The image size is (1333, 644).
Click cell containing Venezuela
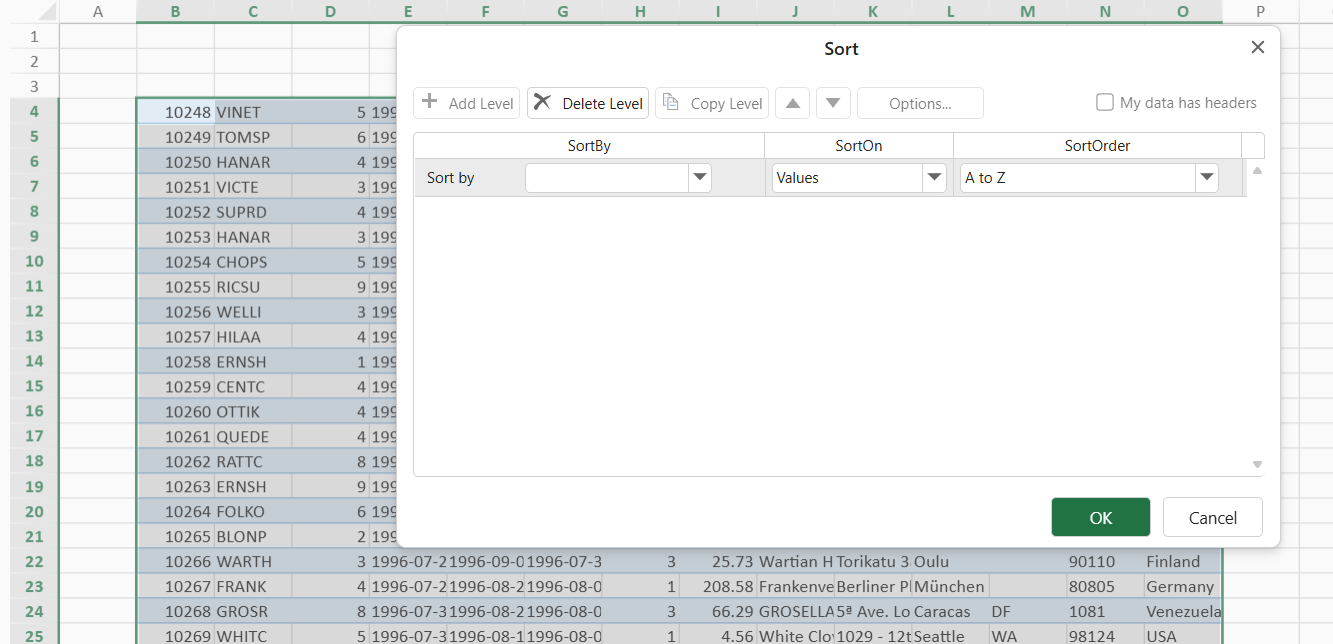(1182, 611)
